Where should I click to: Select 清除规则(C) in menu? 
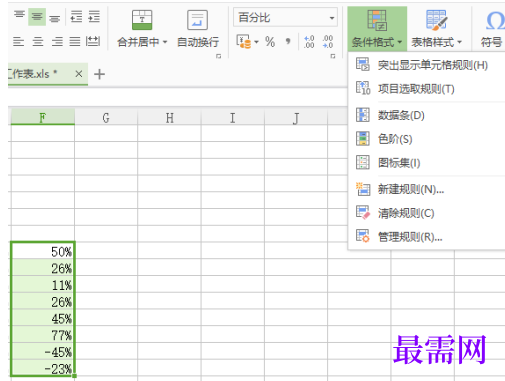[426, 213]
